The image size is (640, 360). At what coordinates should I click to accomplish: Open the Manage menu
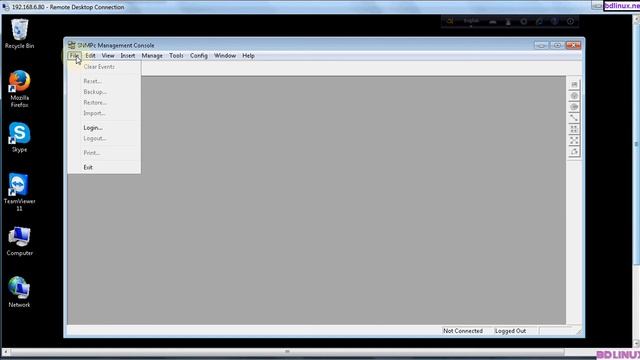[x=152, y=56]
